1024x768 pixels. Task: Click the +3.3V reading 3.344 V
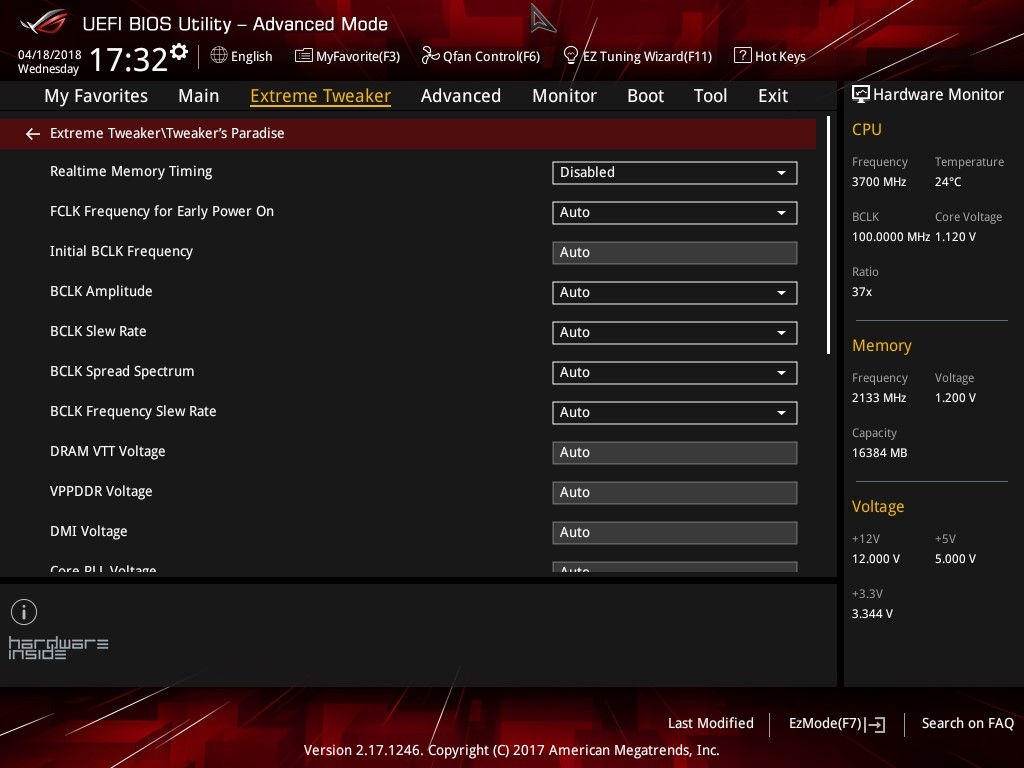coord(872,614)
